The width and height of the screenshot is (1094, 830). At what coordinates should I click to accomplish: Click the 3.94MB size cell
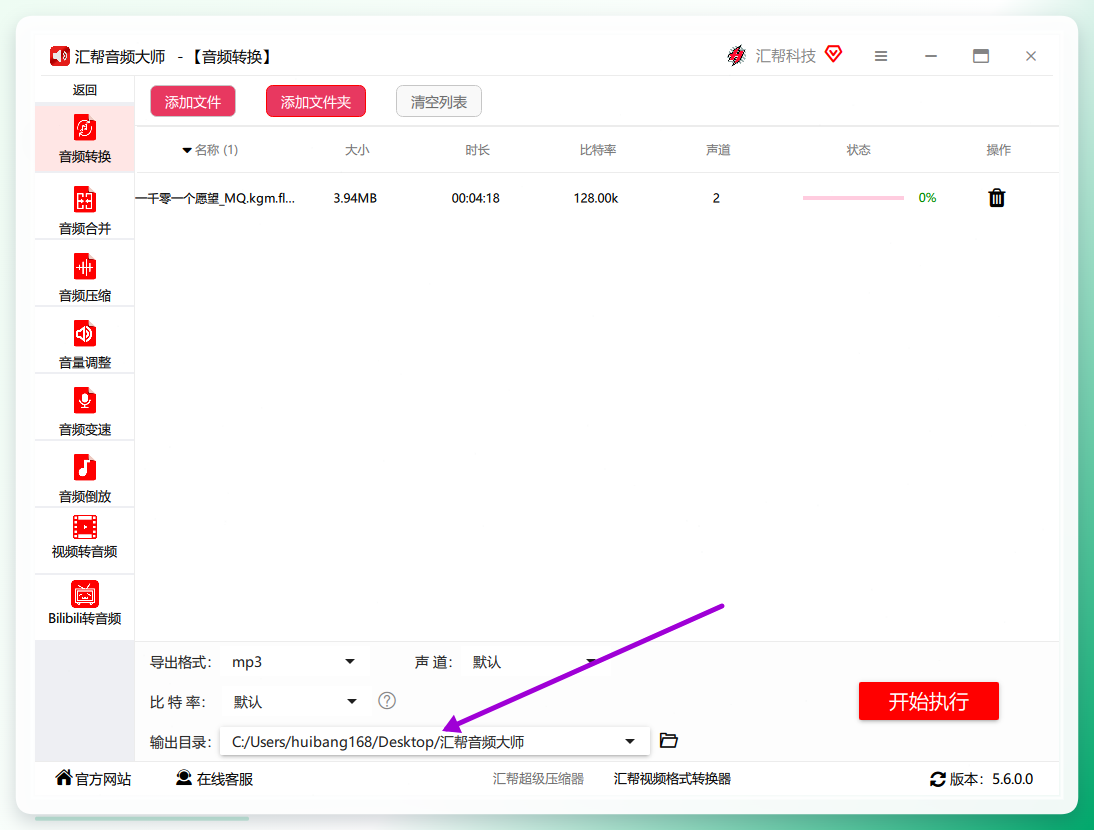tap(354, 198)
